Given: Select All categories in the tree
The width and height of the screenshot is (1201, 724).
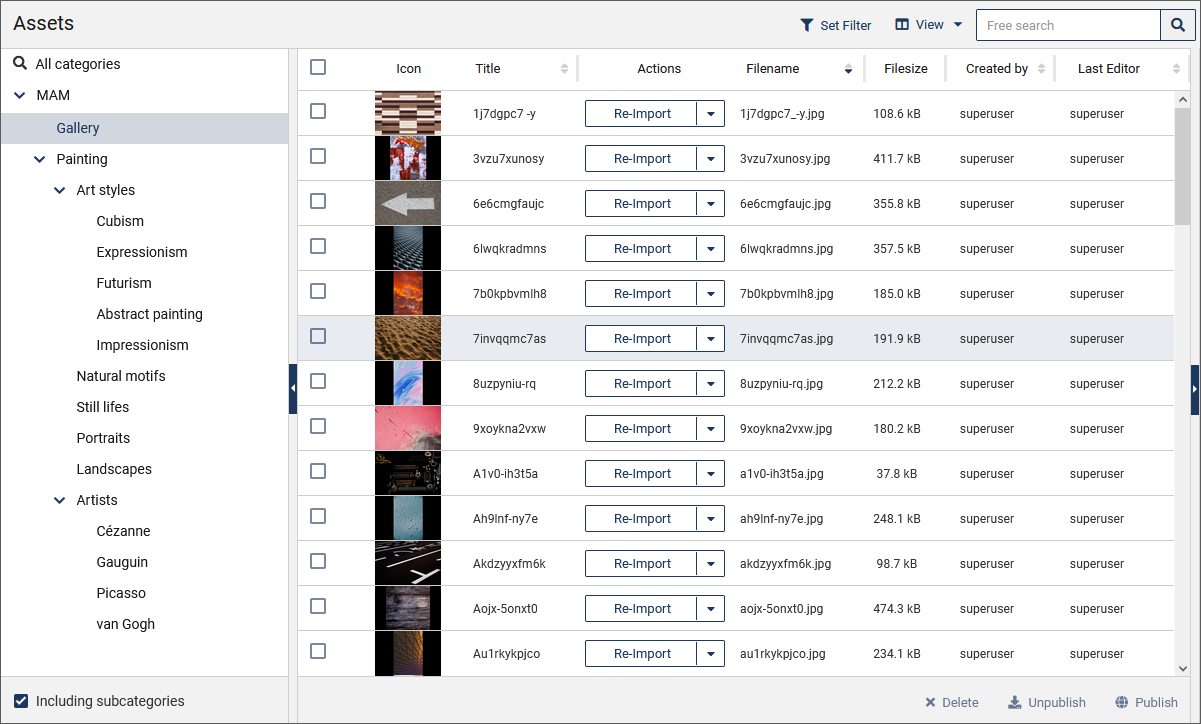Looking at the screenshot, I should [x=78, y=64].
